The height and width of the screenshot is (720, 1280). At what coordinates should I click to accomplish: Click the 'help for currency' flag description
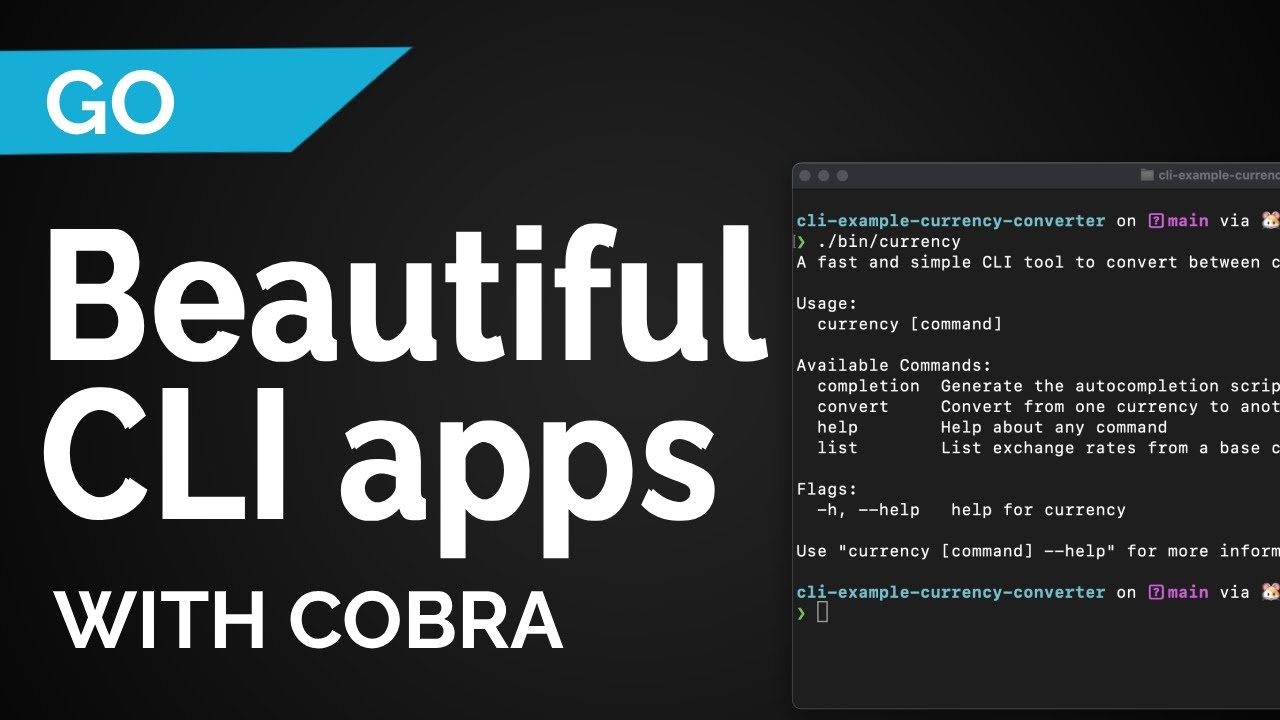pyautogui.click(x=1038, y=510)
